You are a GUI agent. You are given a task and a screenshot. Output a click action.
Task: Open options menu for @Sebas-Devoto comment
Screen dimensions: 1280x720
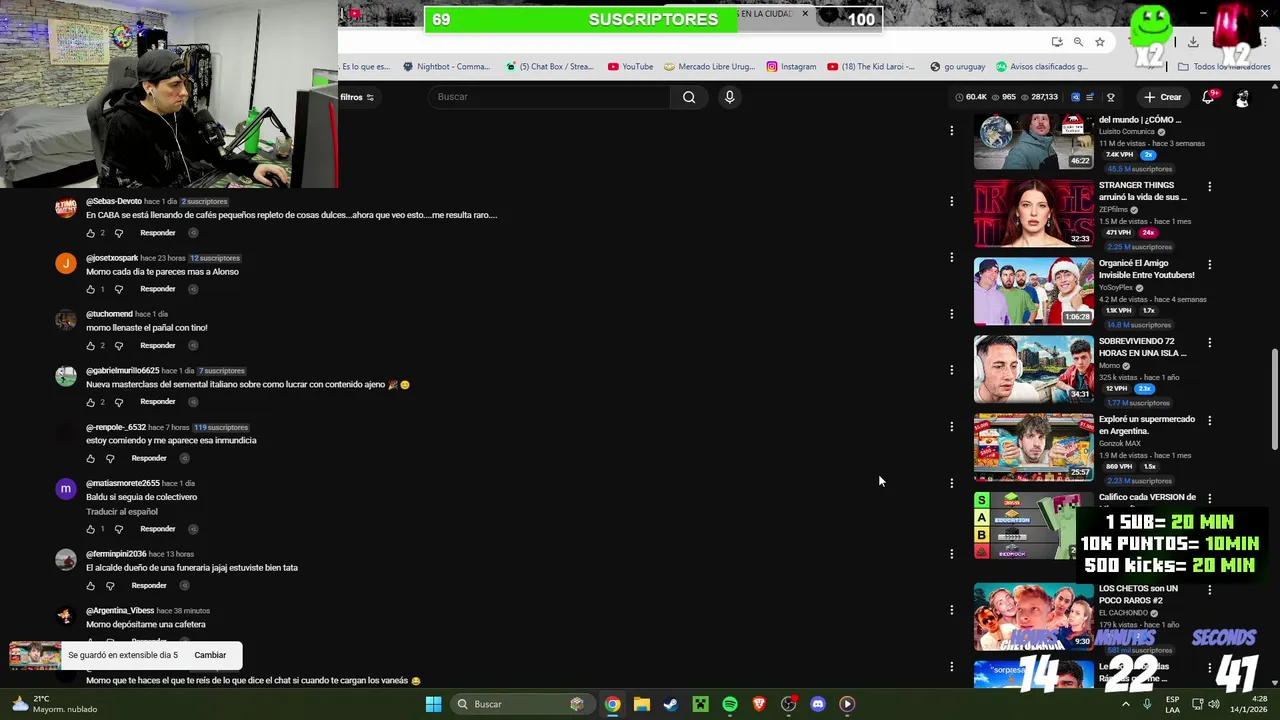pos(951,201)
